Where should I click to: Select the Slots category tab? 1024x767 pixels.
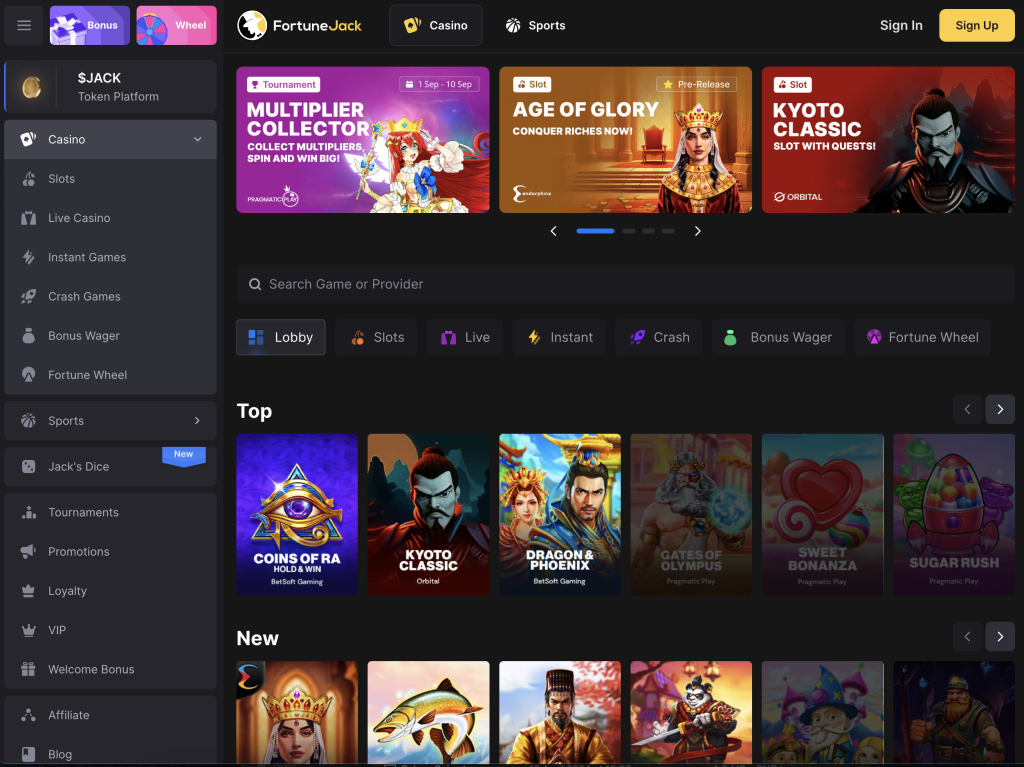click(x=376, y=337)
